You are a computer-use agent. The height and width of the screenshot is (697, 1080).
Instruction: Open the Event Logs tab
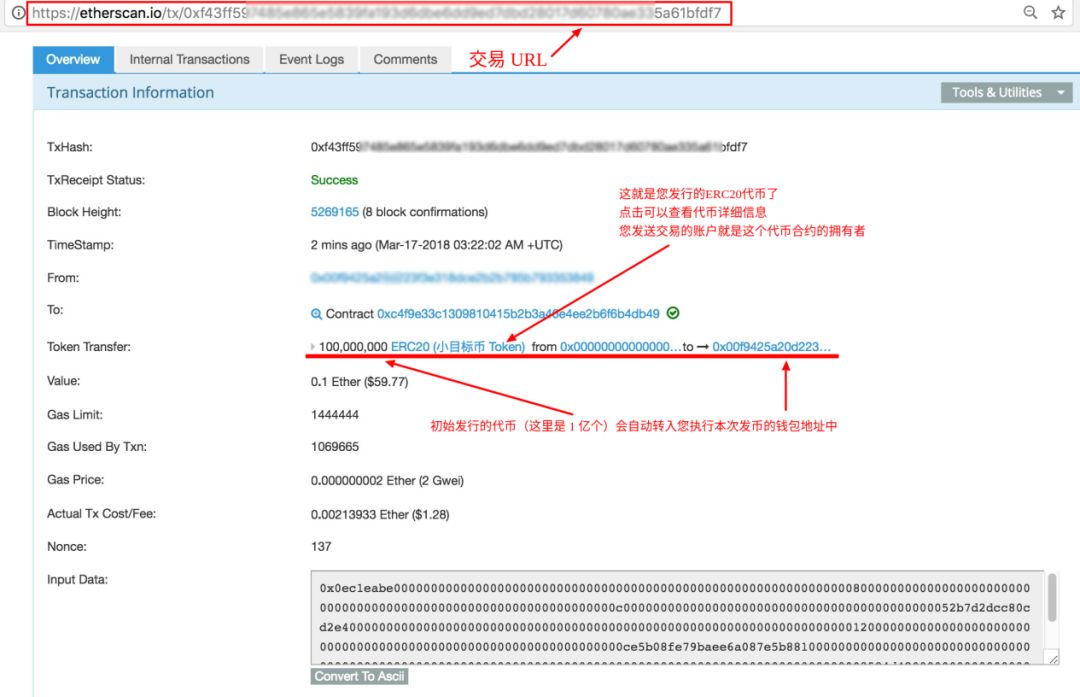pyautogui.click(x=311, y=60)
